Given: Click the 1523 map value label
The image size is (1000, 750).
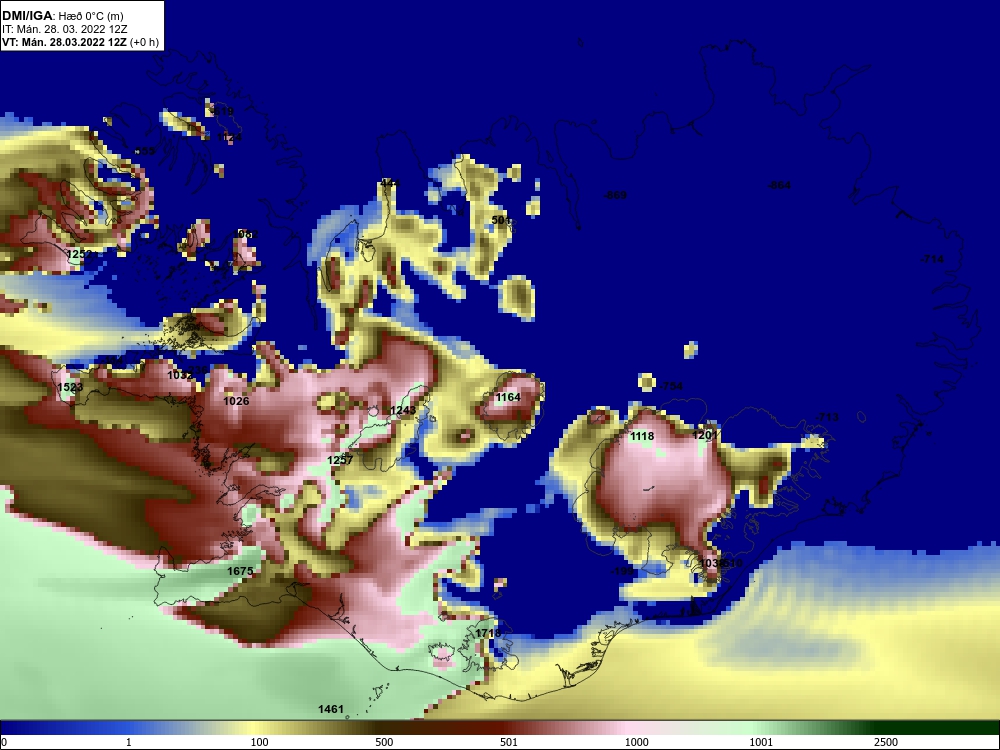Looking at the screenshot, I should click(x=70, y=387).
